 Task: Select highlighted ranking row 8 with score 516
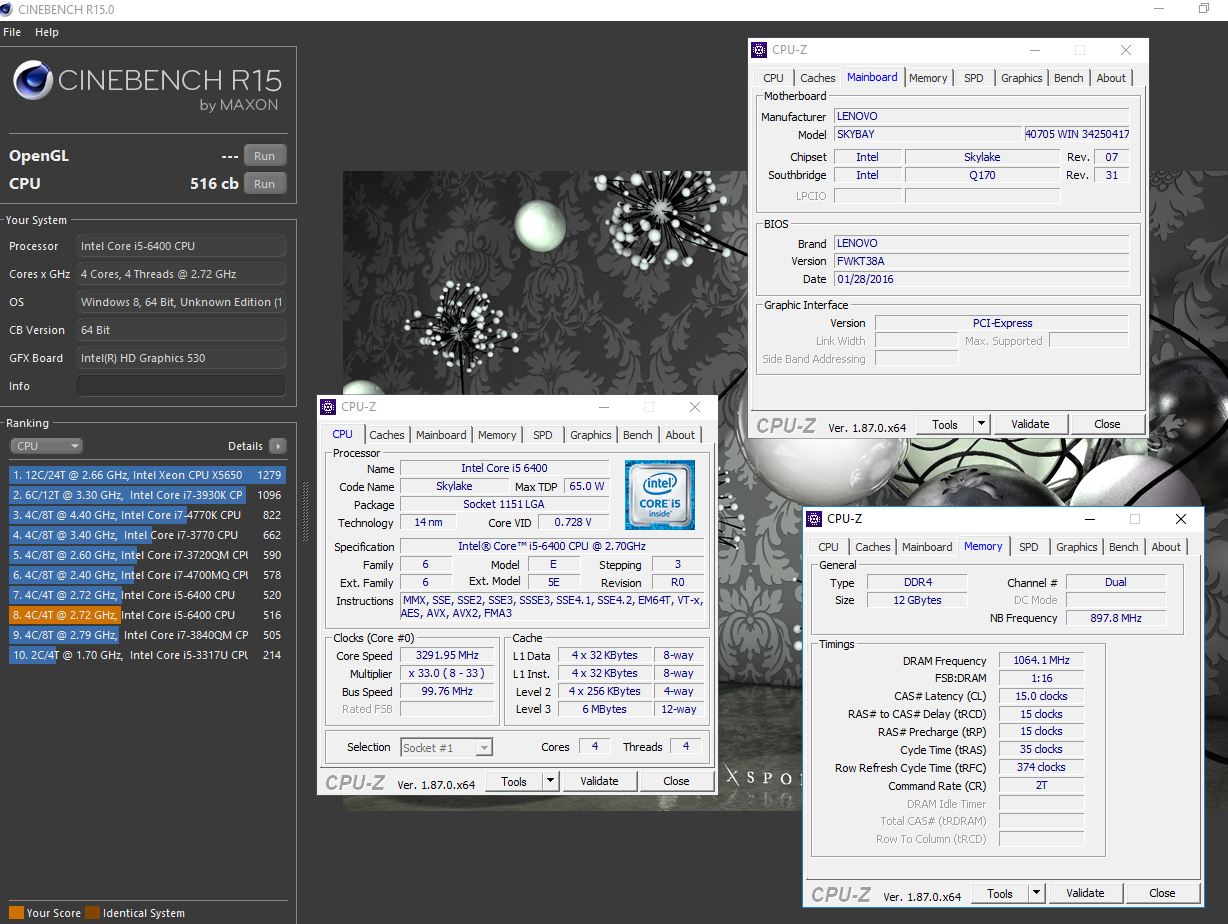148,615
